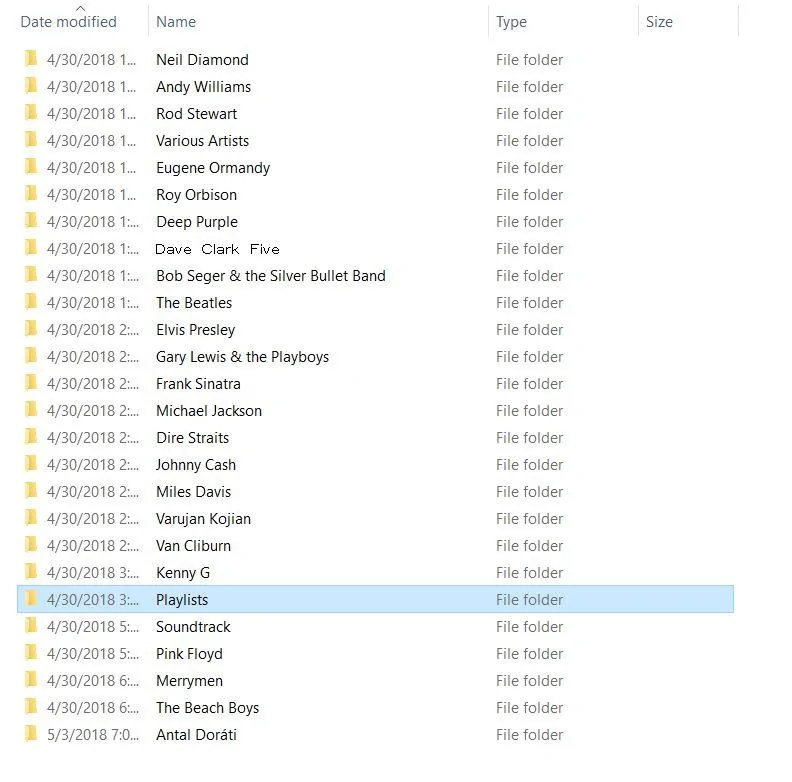The height and width of the screenshot is (782, 792).
Task: Select the Soundtrack folder name
Action: click(x=193, y=627)
